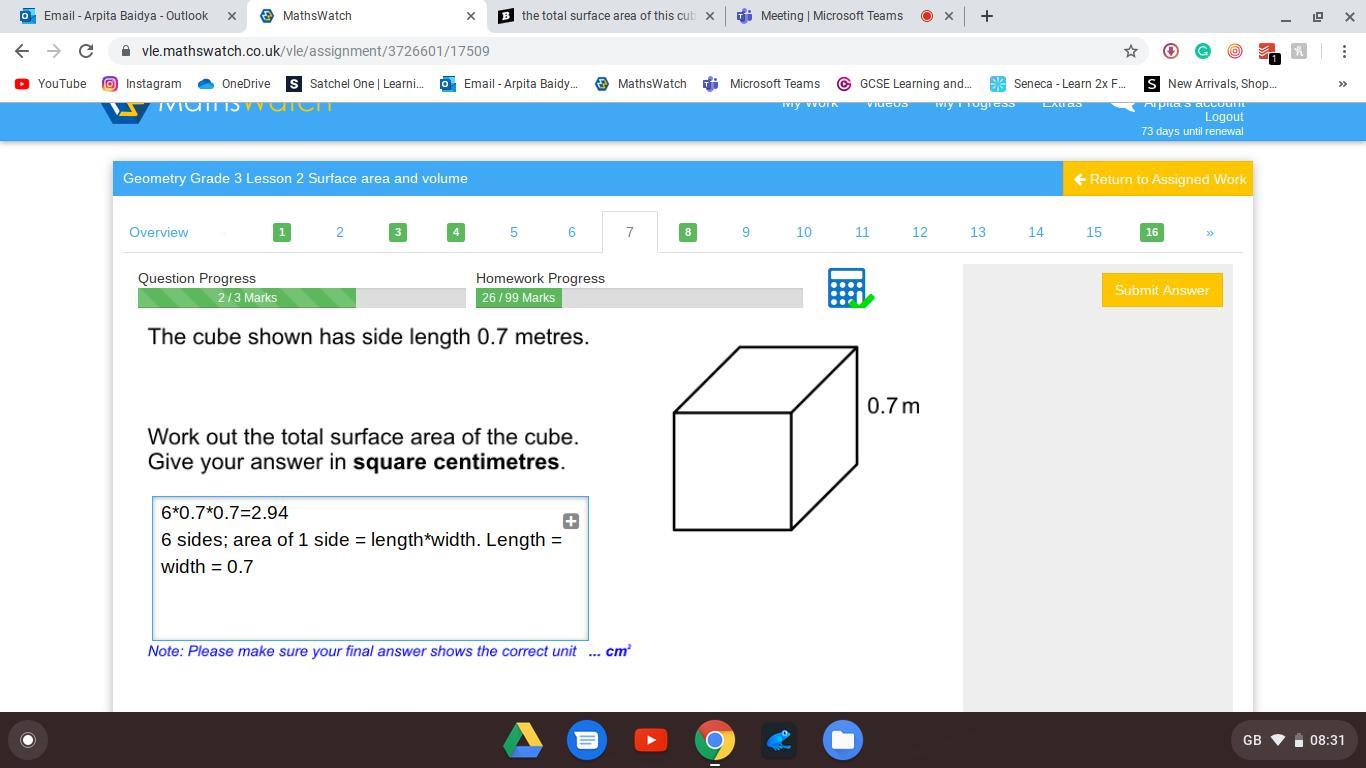
Task: Launch YouTube app from shelf
Action: 650,740
